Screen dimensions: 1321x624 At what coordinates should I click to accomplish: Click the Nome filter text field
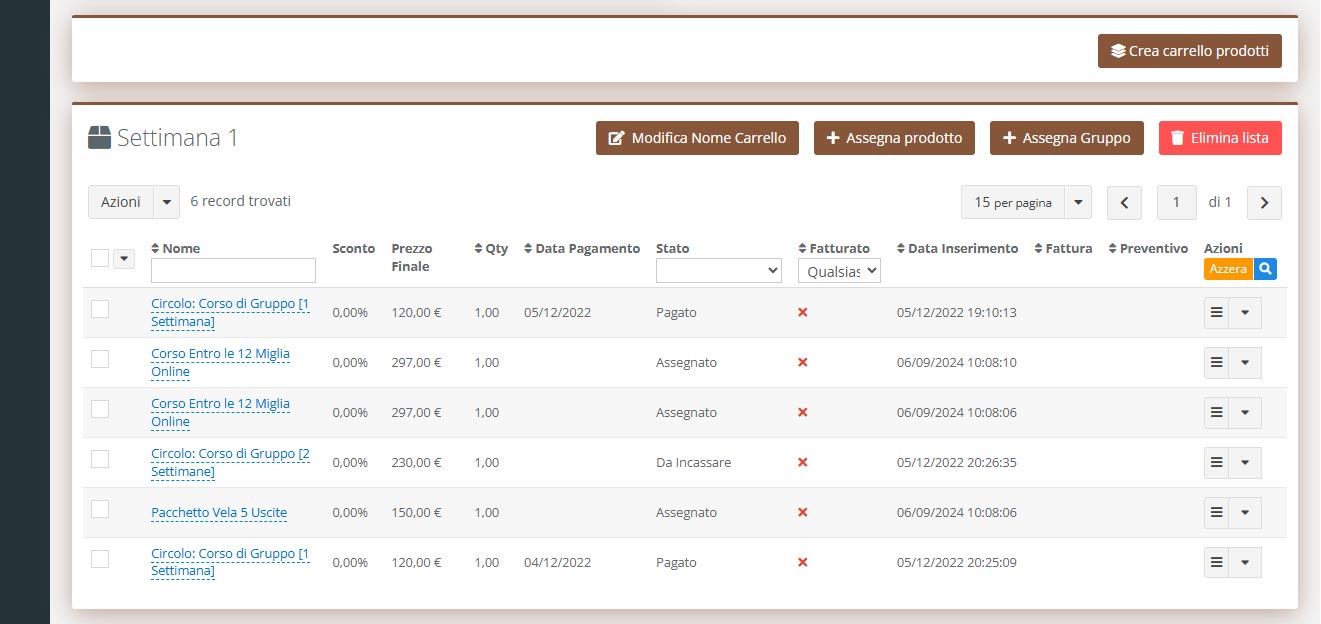click(x=233, y=271)
